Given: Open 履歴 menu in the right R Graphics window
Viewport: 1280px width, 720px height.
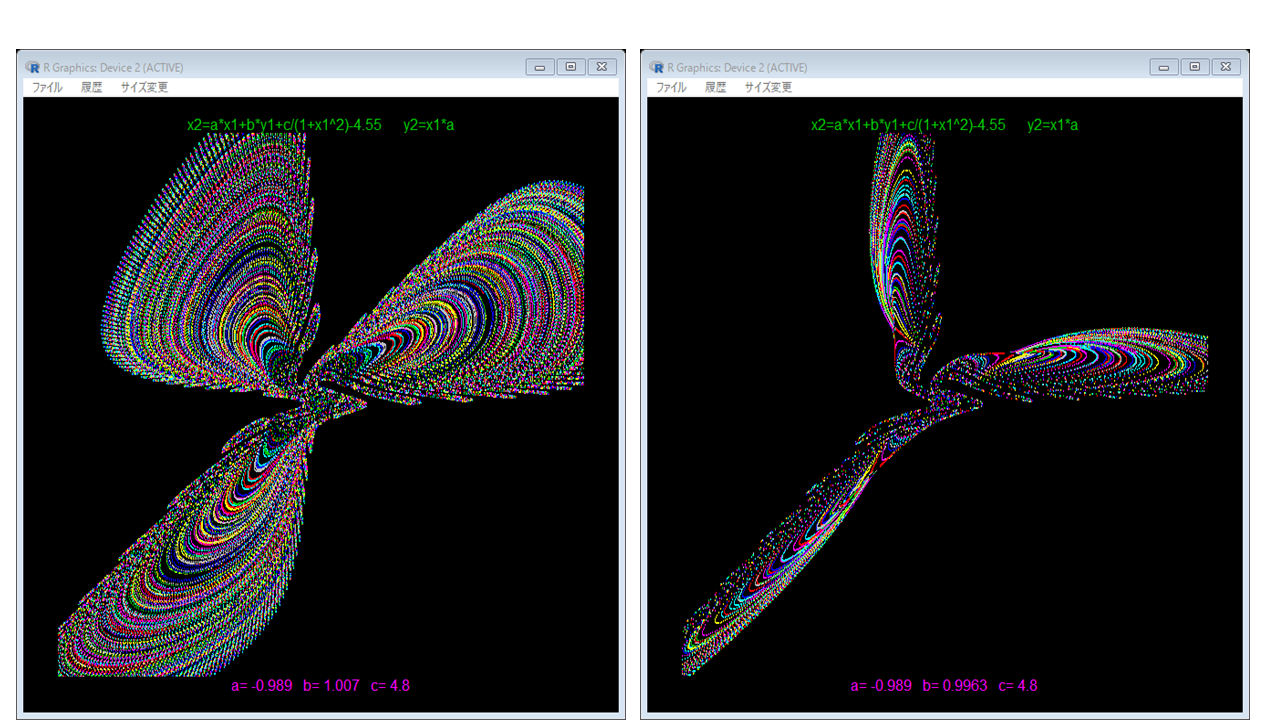Looking at the screenshot, I should tap(715, 87).
